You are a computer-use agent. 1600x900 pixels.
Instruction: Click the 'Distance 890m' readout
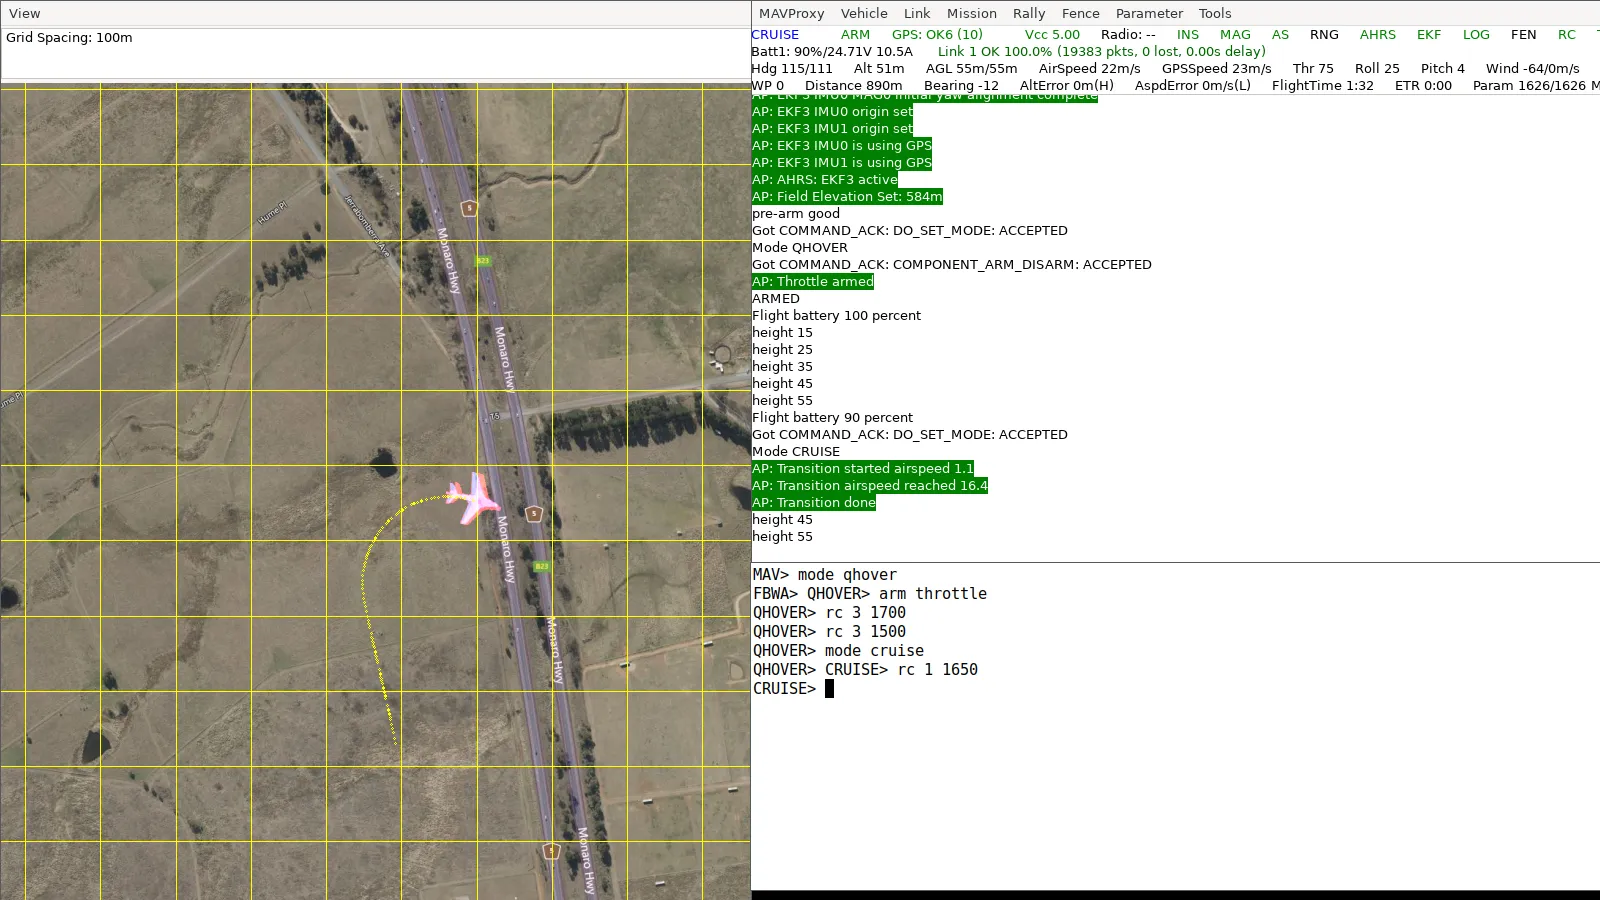[854, 85]
